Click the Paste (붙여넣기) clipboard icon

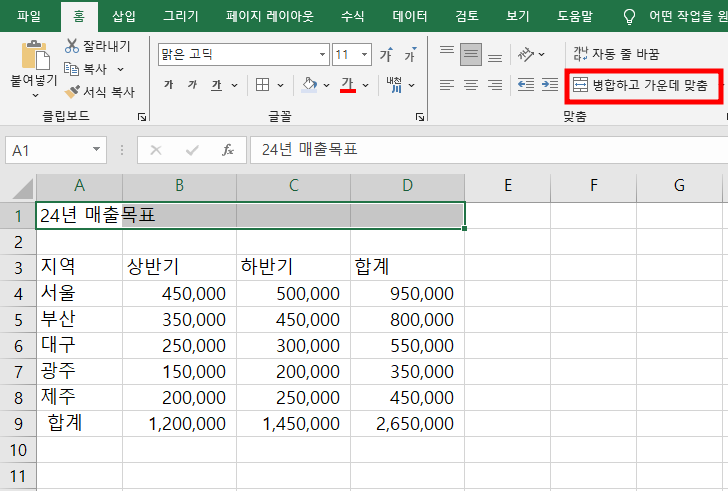pos(35,56)
